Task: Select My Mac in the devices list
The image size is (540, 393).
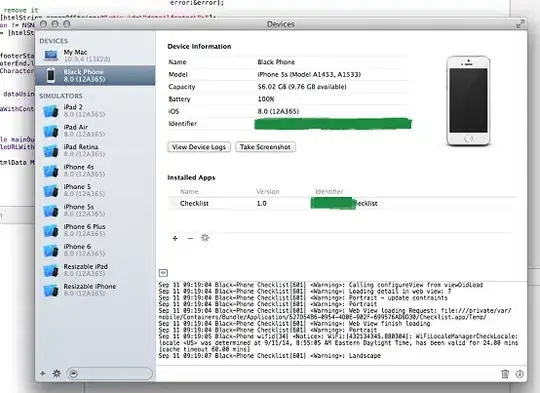Action: tap(95, 55)
